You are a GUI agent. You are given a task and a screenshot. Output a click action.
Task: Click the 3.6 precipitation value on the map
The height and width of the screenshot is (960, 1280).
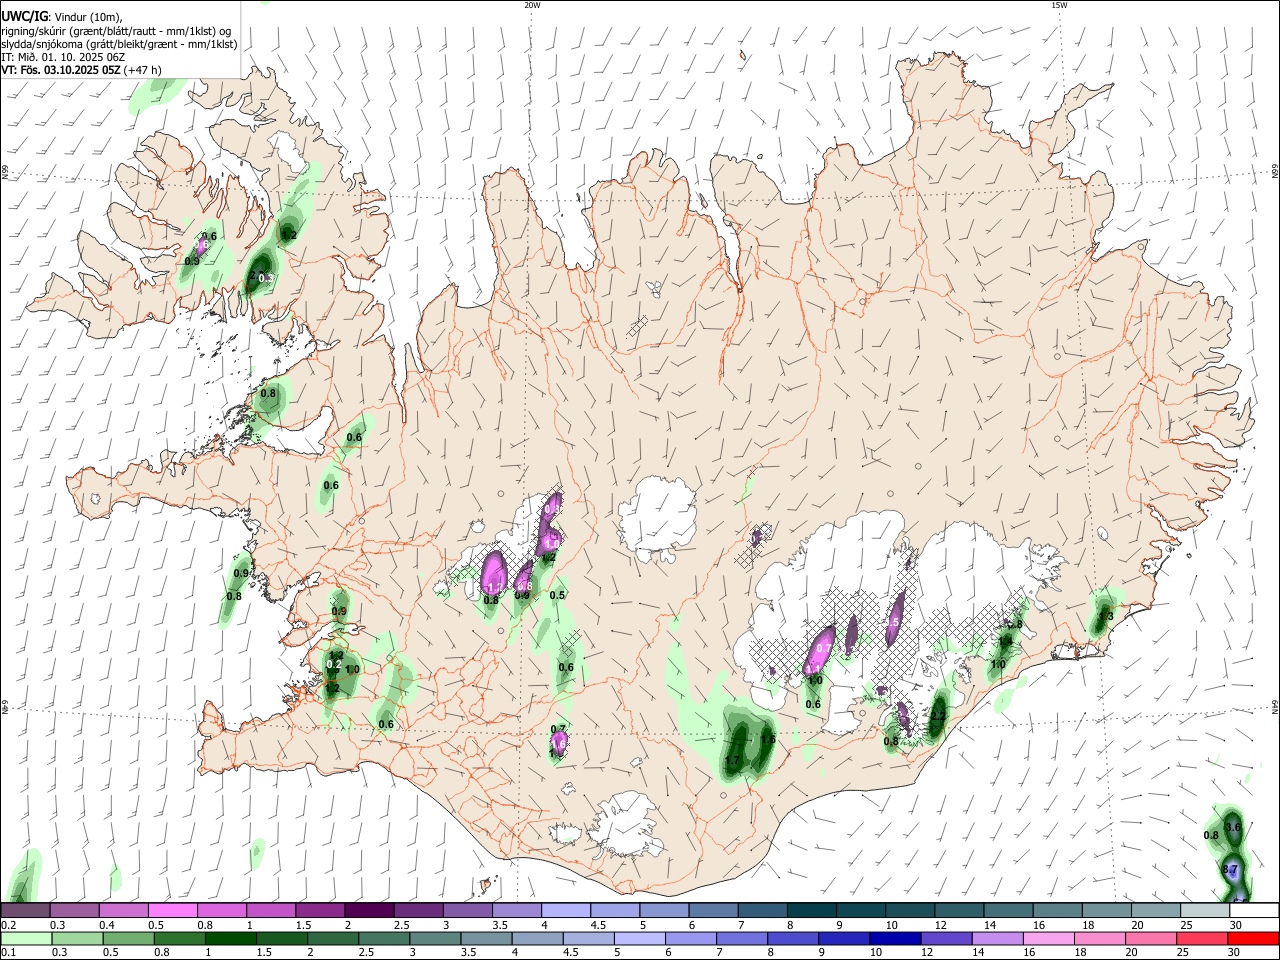pyautogui.click(x=1233, y=827)
